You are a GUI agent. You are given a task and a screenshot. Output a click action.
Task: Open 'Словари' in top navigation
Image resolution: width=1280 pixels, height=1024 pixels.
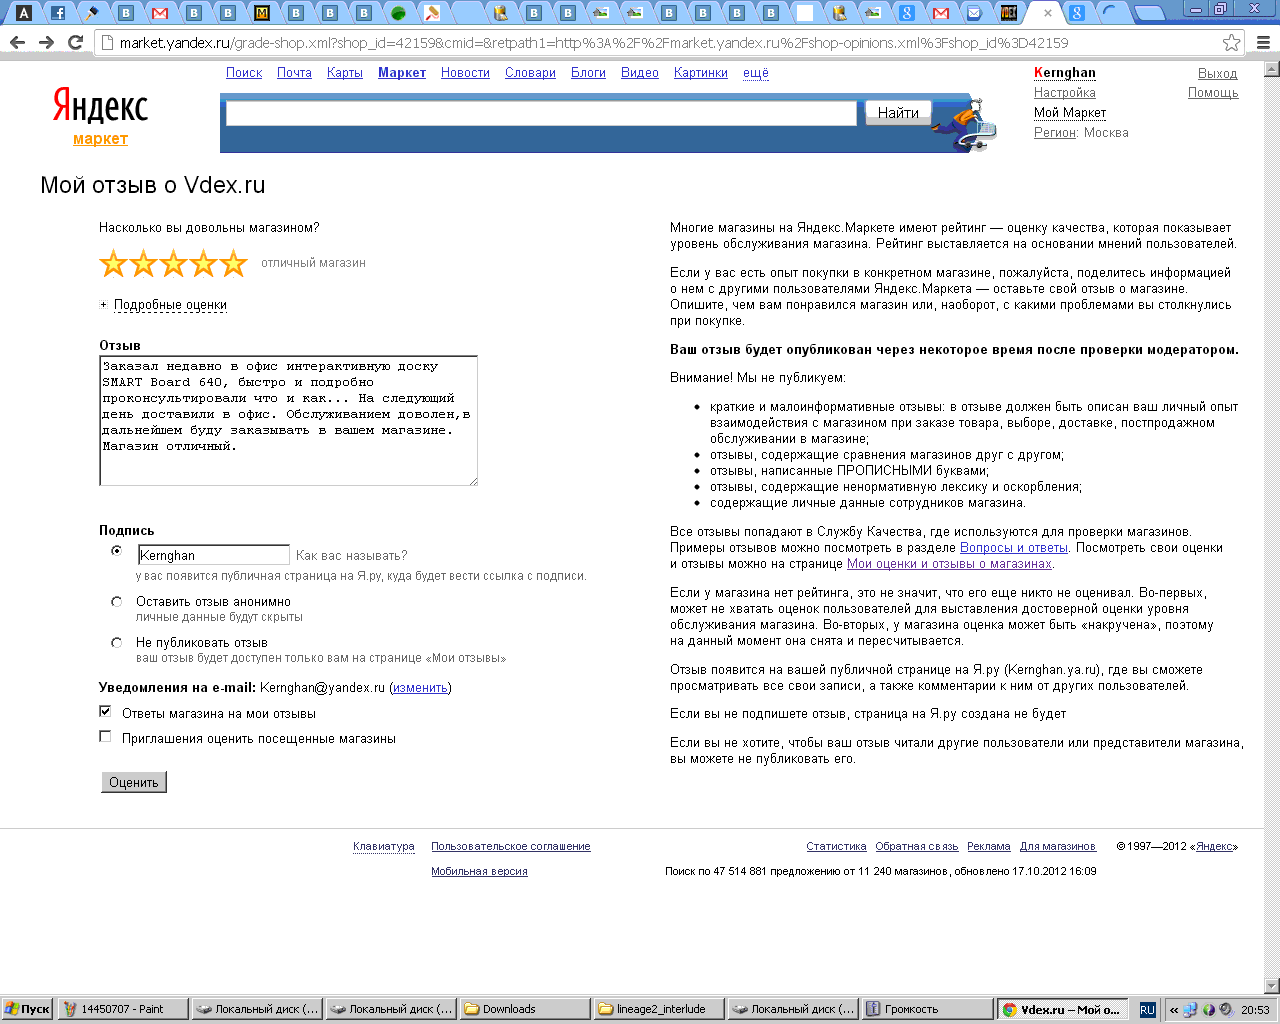(x=530, y=73)
